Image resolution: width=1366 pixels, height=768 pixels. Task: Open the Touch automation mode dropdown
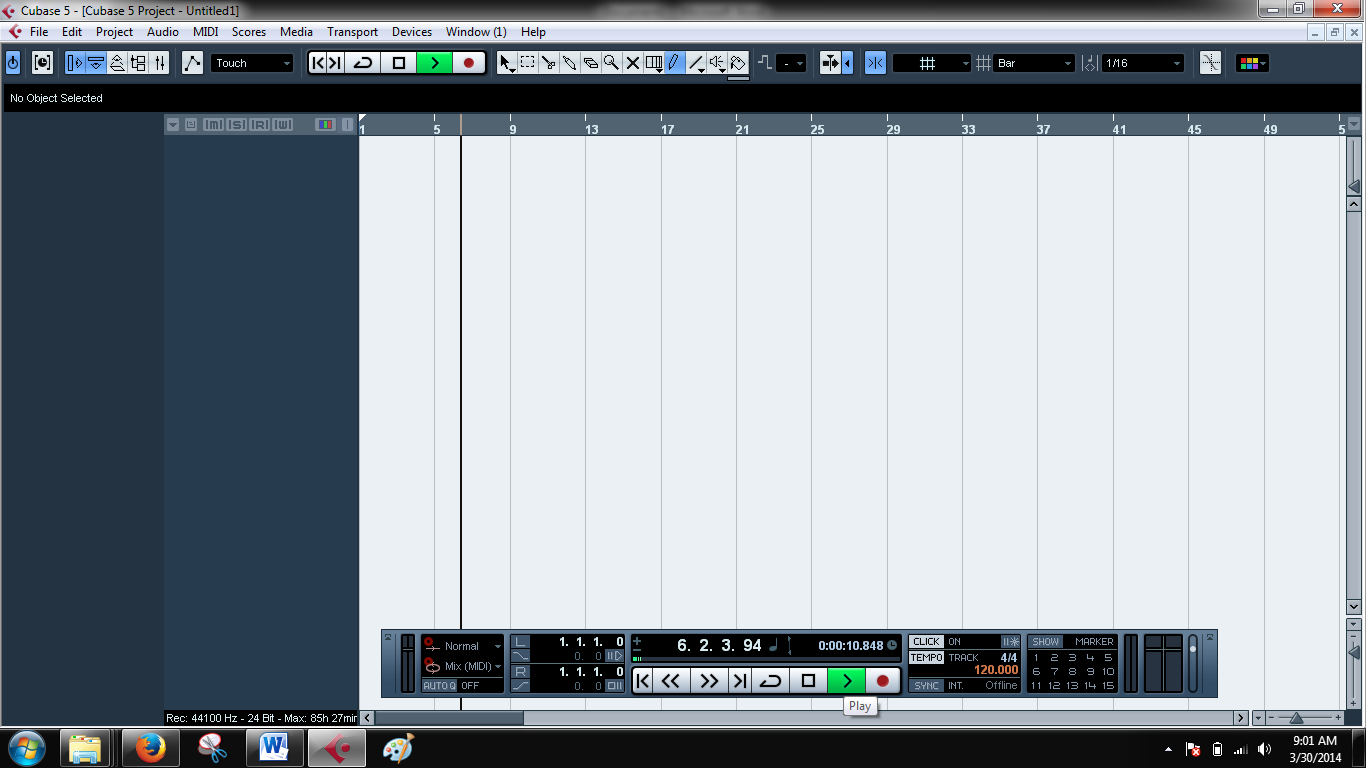click(252, 62)
